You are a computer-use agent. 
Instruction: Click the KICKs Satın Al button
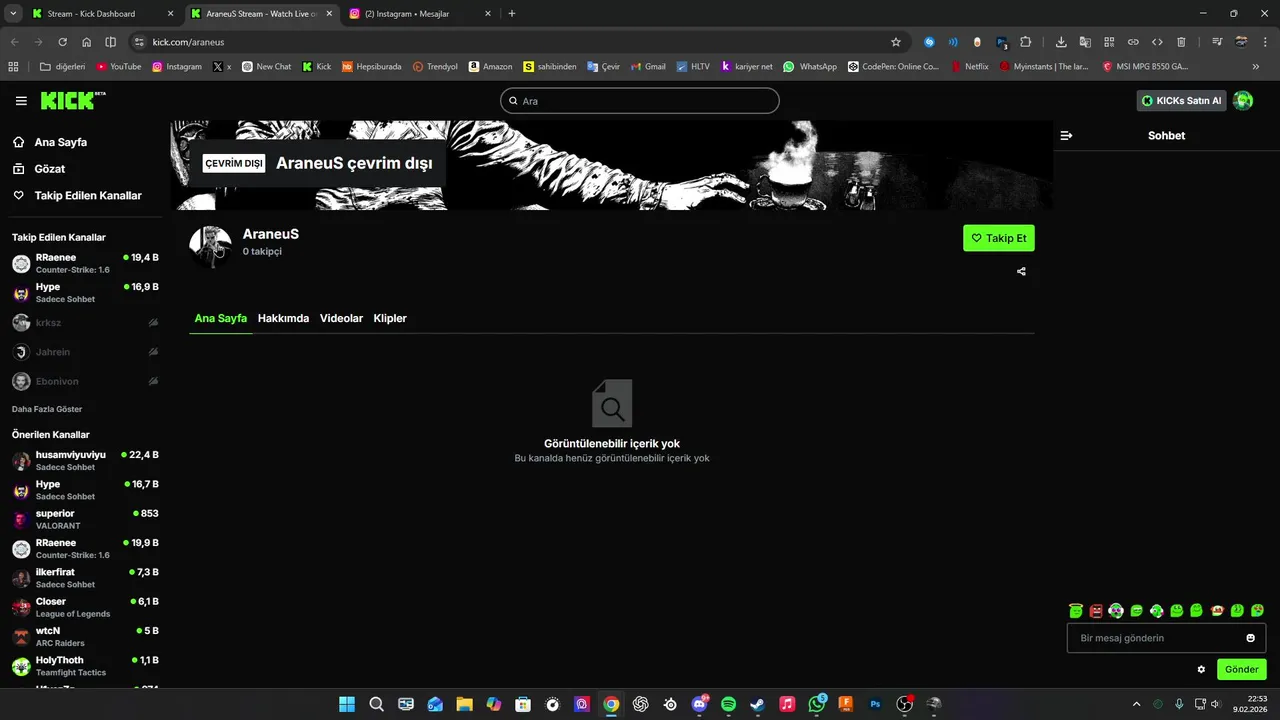point(1181,100)
